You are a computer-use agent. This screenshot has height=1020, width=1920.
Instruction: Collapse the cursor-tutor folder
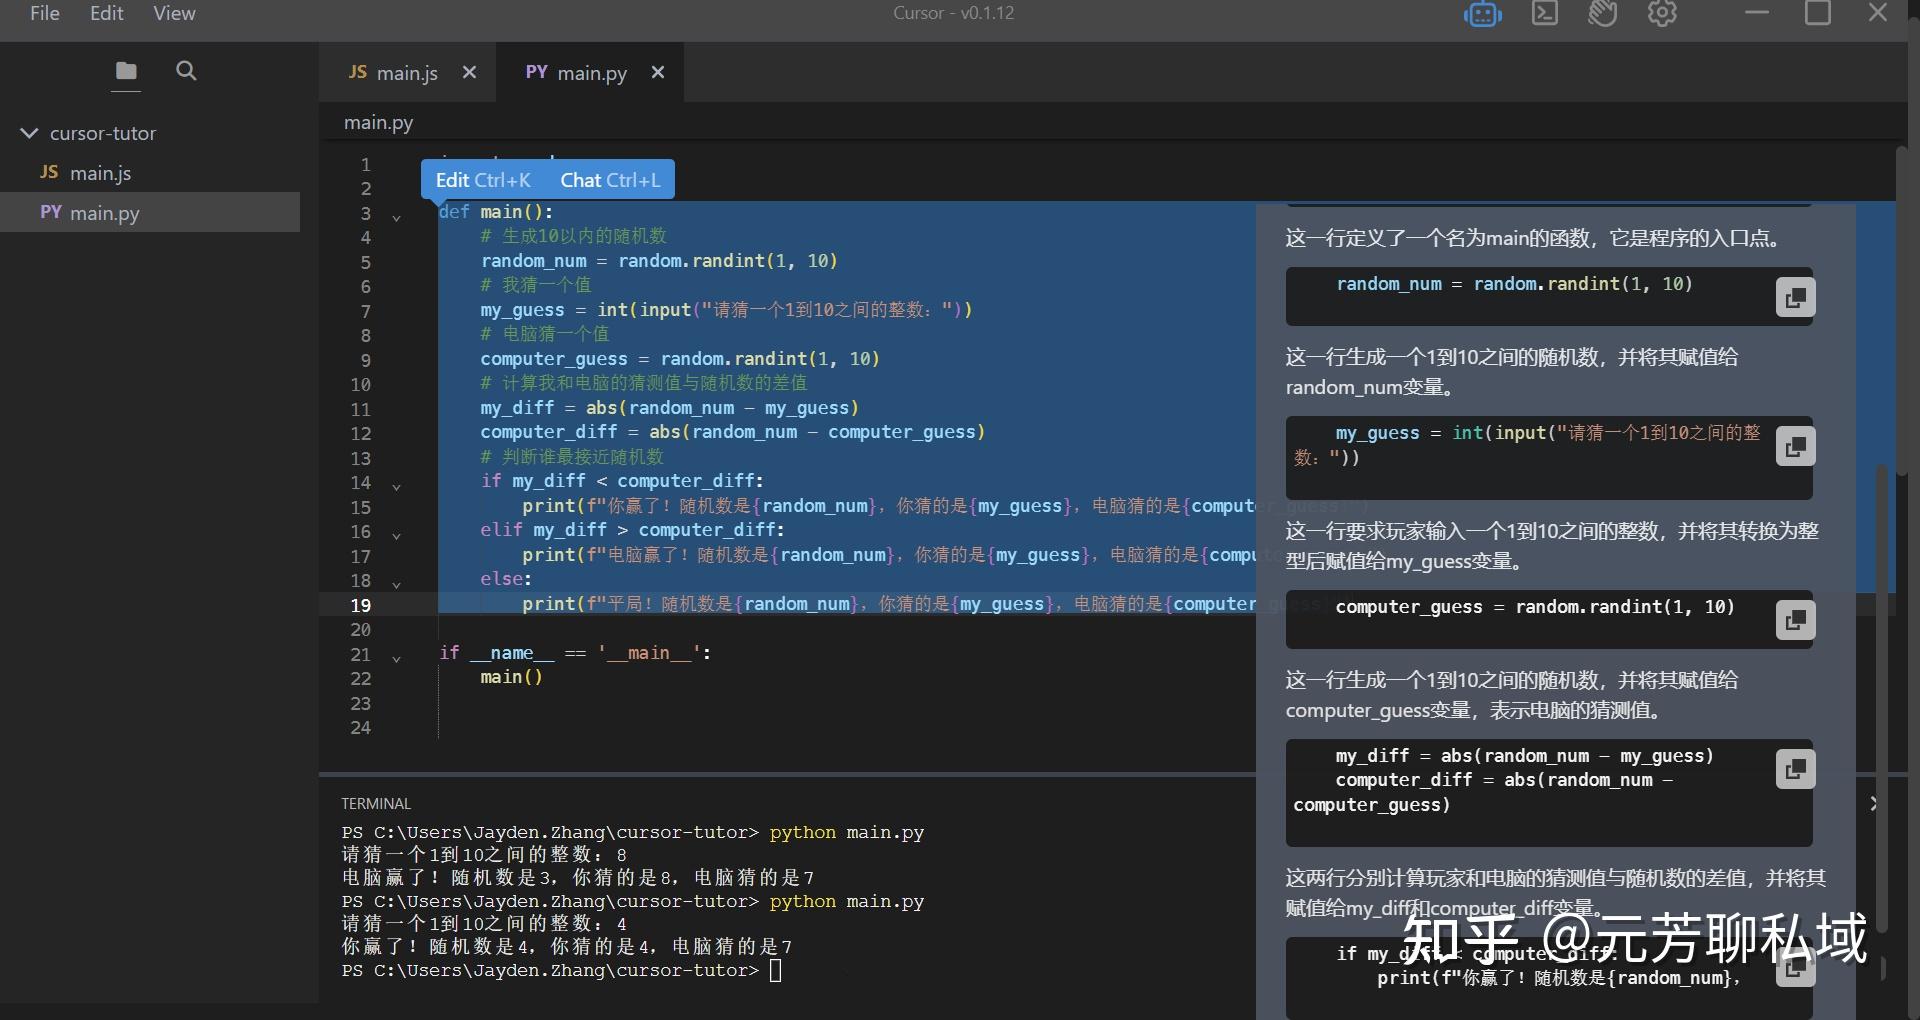pyautogui.click(x=30, y=133)
